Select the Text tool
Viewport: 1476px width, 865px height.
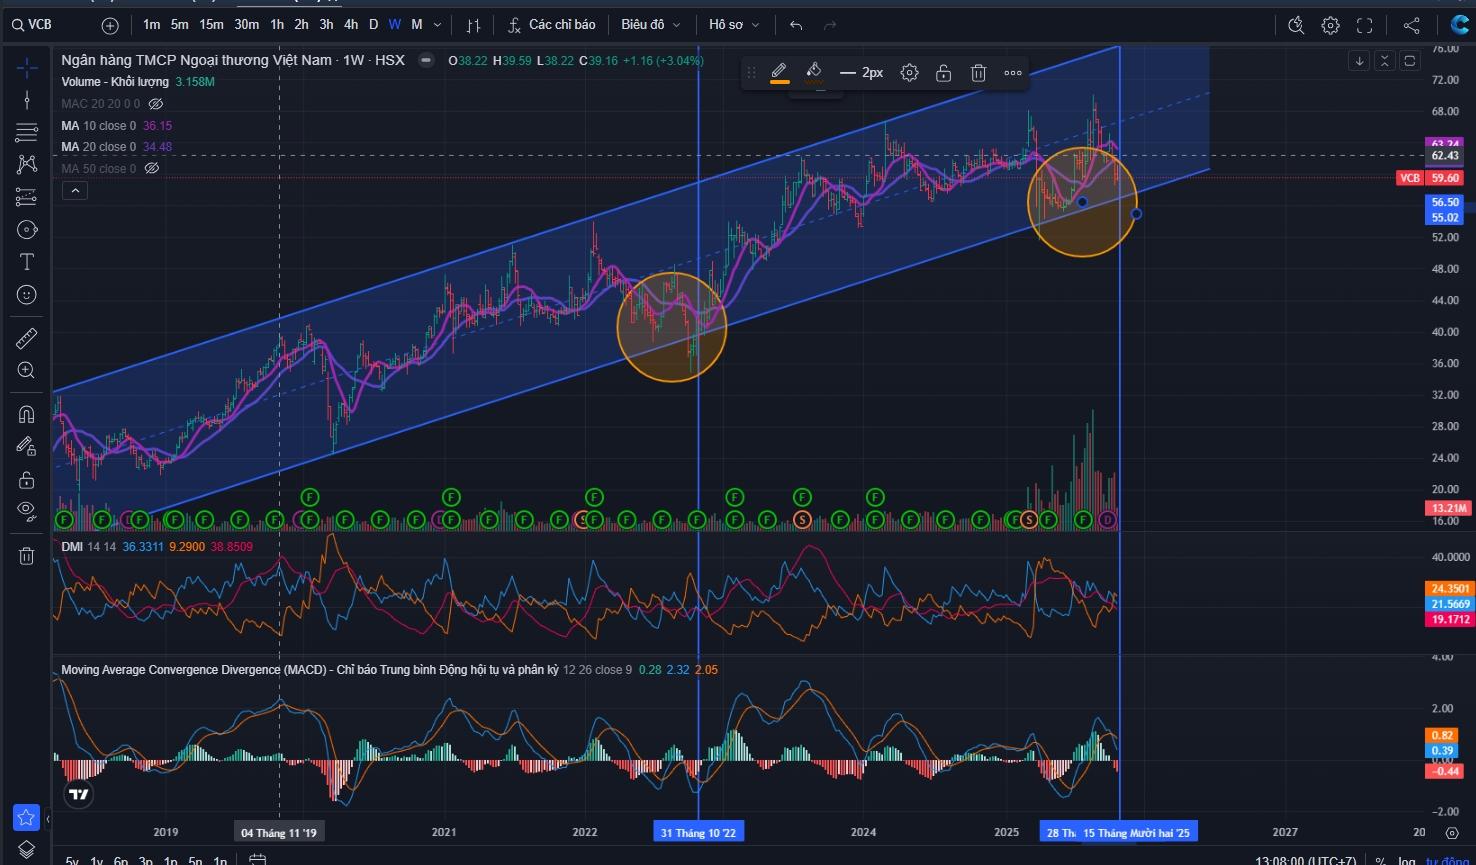coord(27,262)
